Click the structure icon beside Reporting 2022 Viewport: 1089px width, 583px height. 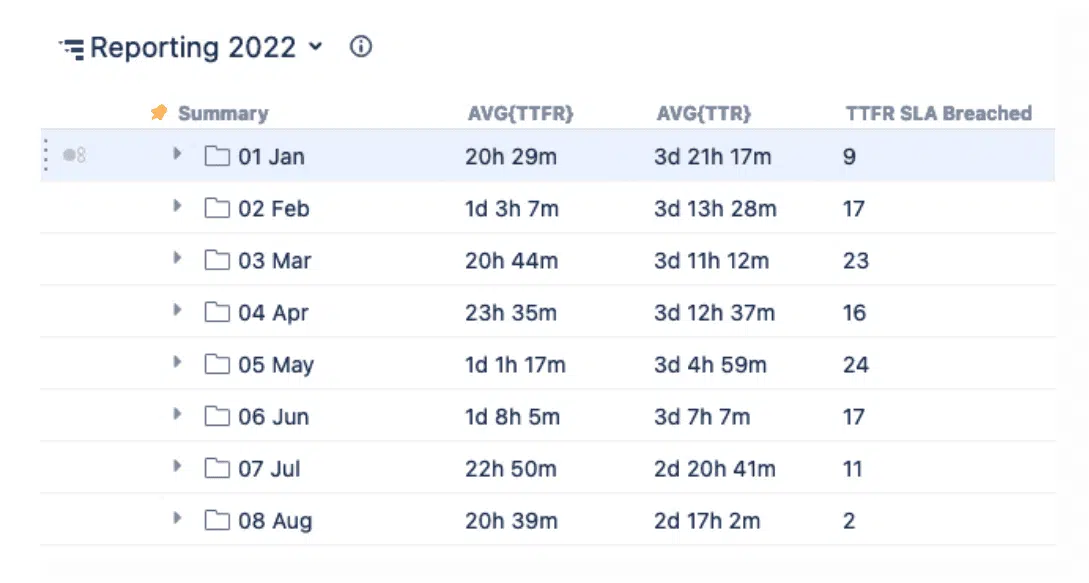tap(72, 49)
